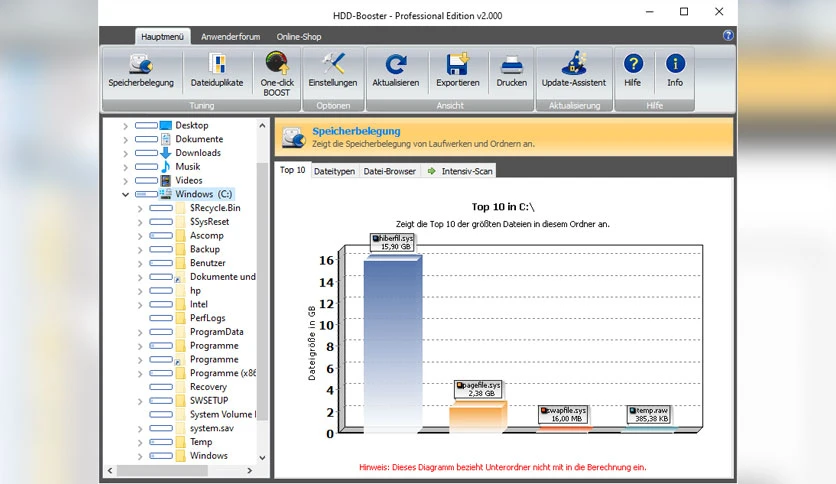
Task: Select Windows folder under C:
Action: (x=208, y=456)
